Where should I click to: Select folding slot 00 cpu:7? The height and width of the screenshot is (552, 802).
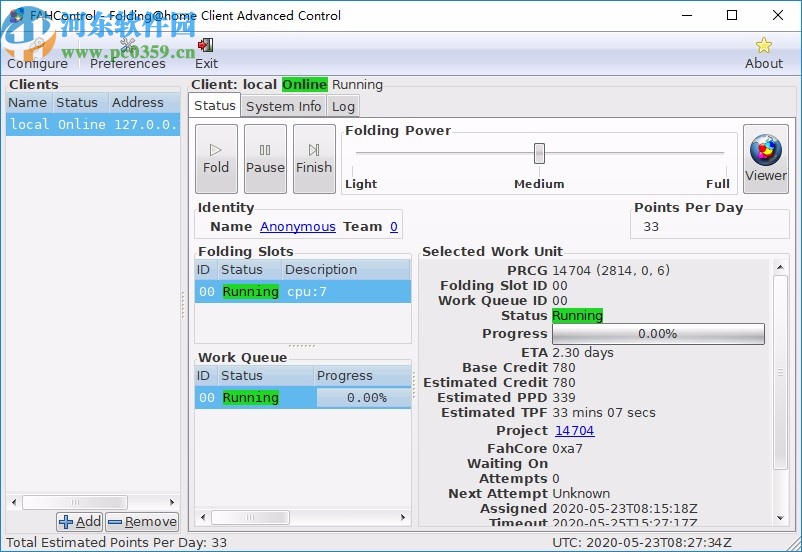coord(303,292)
